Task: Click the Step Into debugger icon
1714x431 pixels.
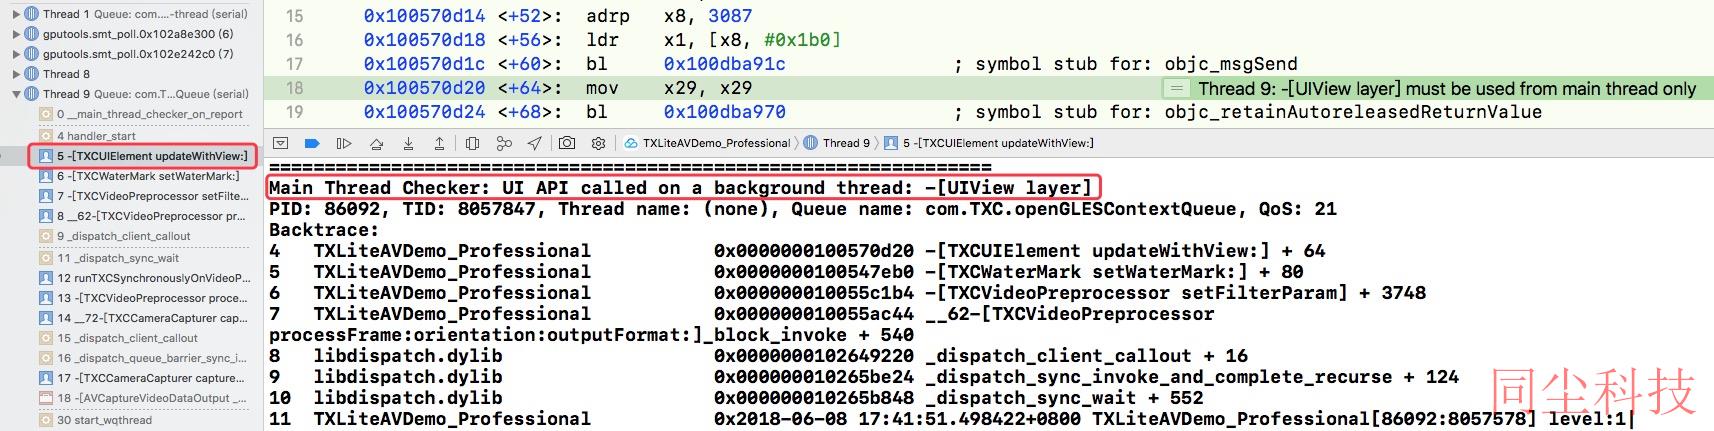Action: tap(408, 143)
